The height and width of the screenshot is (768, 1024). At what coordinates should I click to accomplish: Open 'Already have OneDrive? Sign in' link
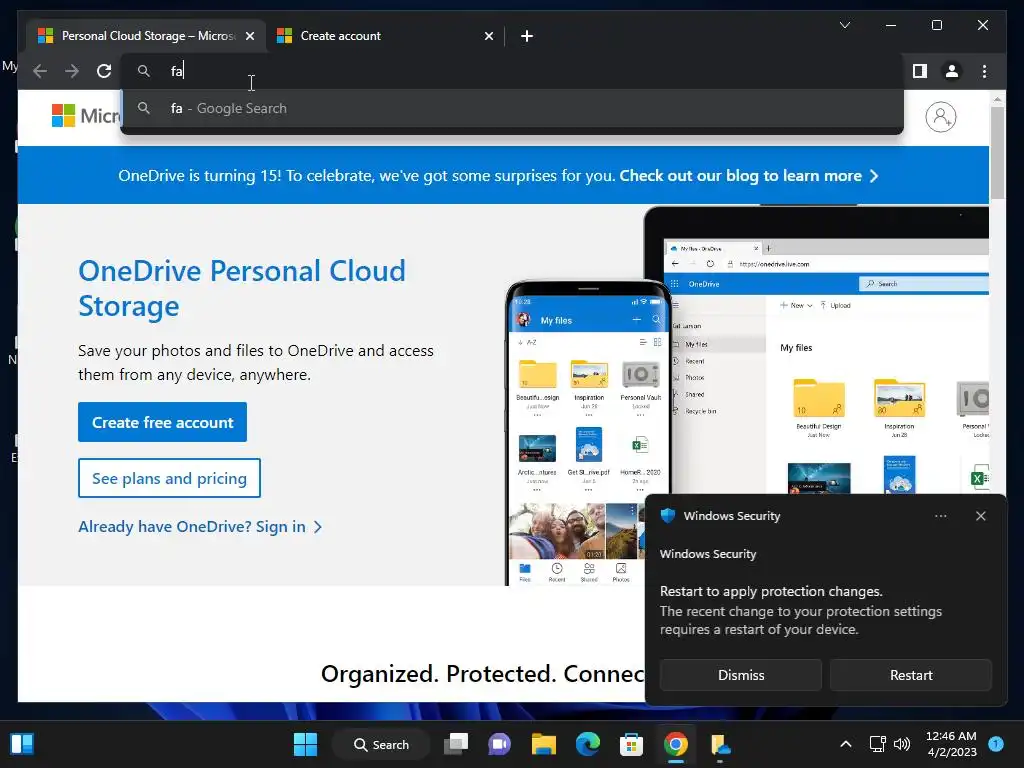coord(200,526)
